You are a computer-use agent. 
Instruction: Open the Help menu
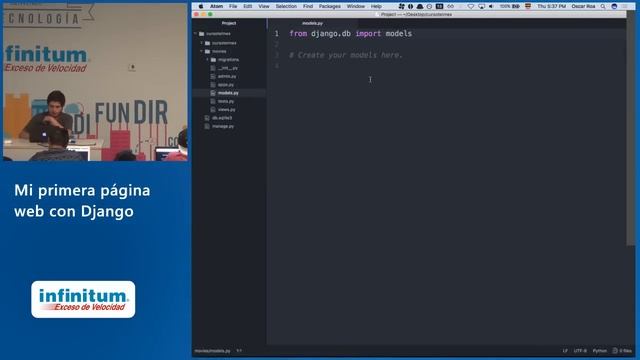(376, 7)
